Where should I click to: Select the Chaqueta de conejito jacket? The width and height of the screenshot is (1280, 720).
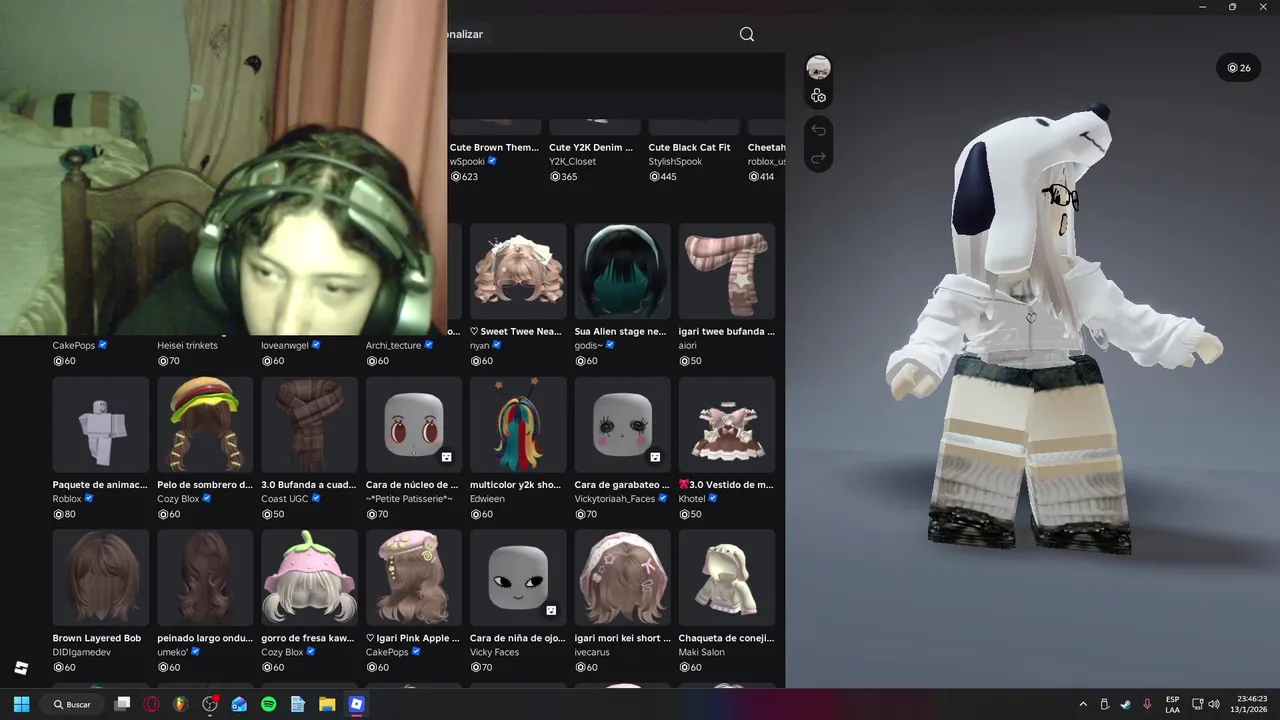click(x=727, y=577)
